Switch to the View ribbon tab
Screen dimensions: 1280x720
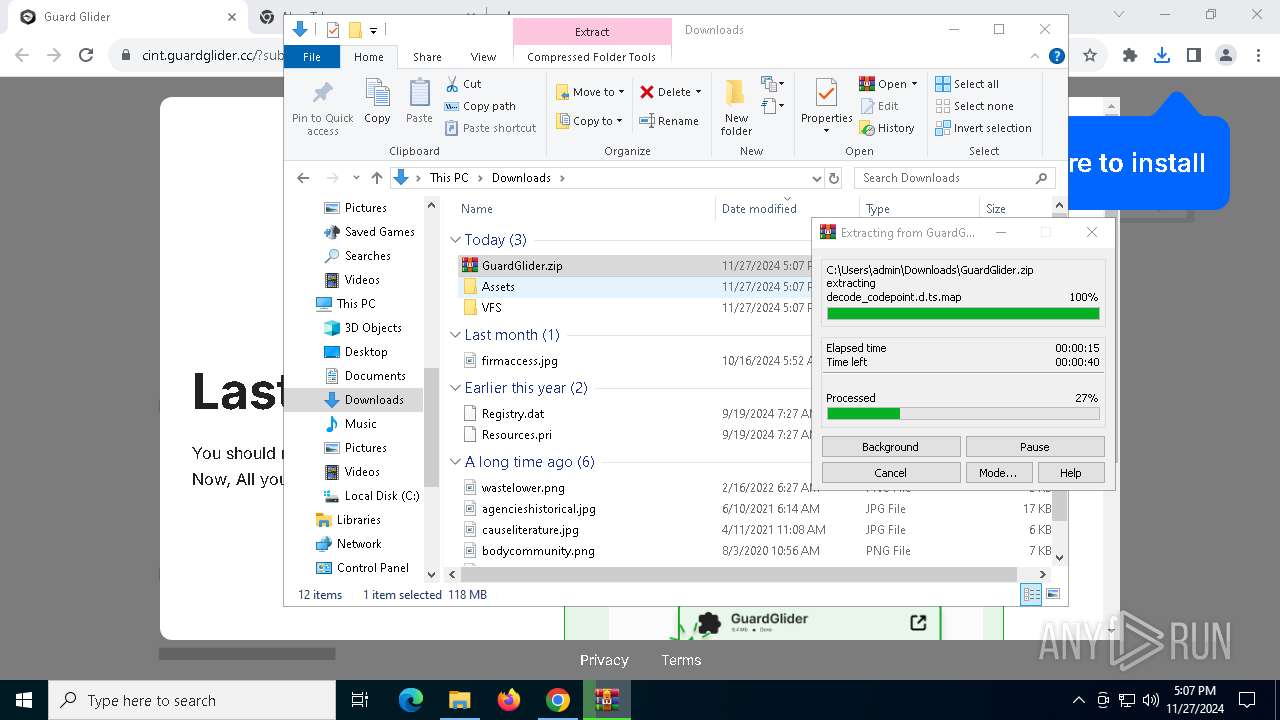(483, 57)
